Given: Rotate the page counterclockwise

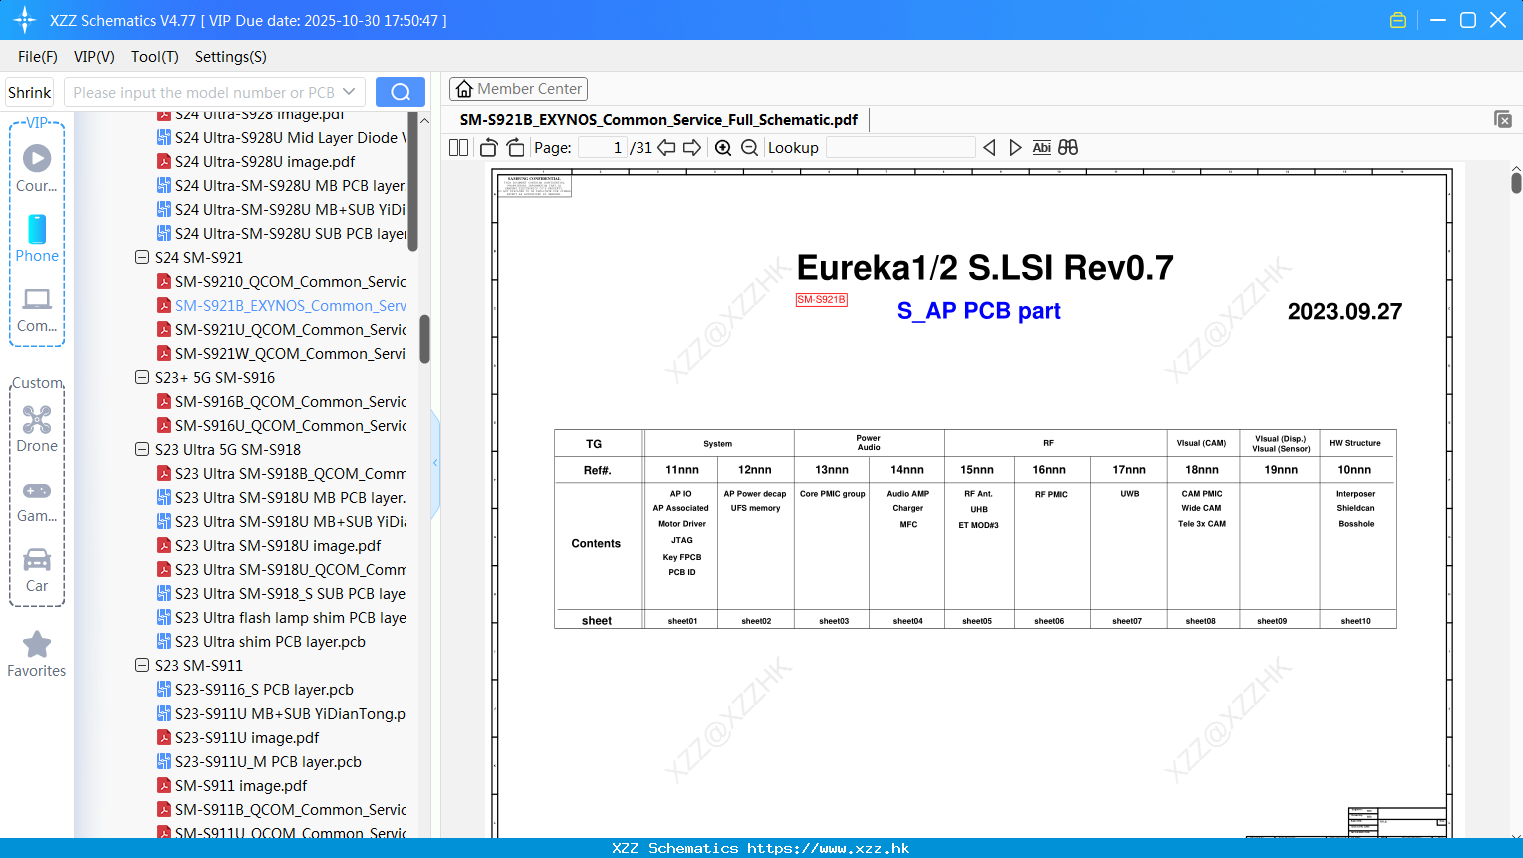Looking at the screenshot, I should point(488,147).
